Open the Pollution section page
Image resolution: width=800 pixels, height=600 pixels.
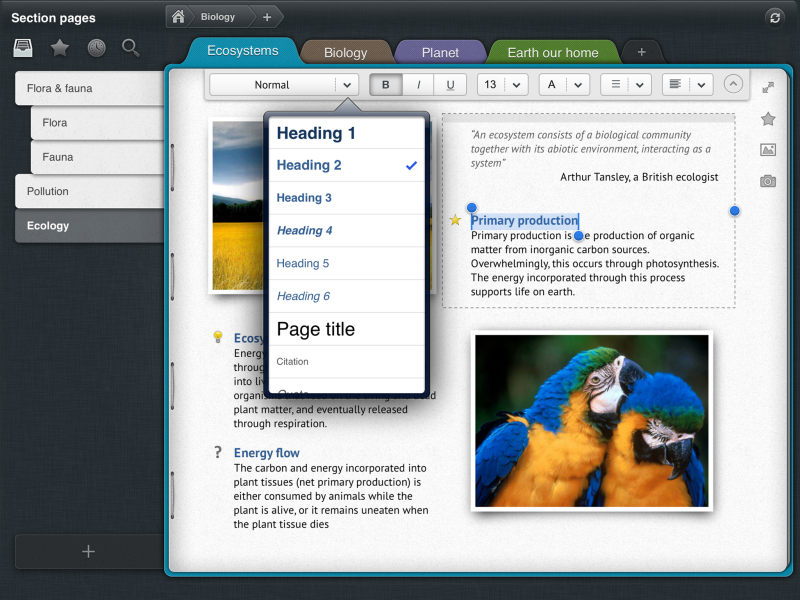click(x=88, y=191)
